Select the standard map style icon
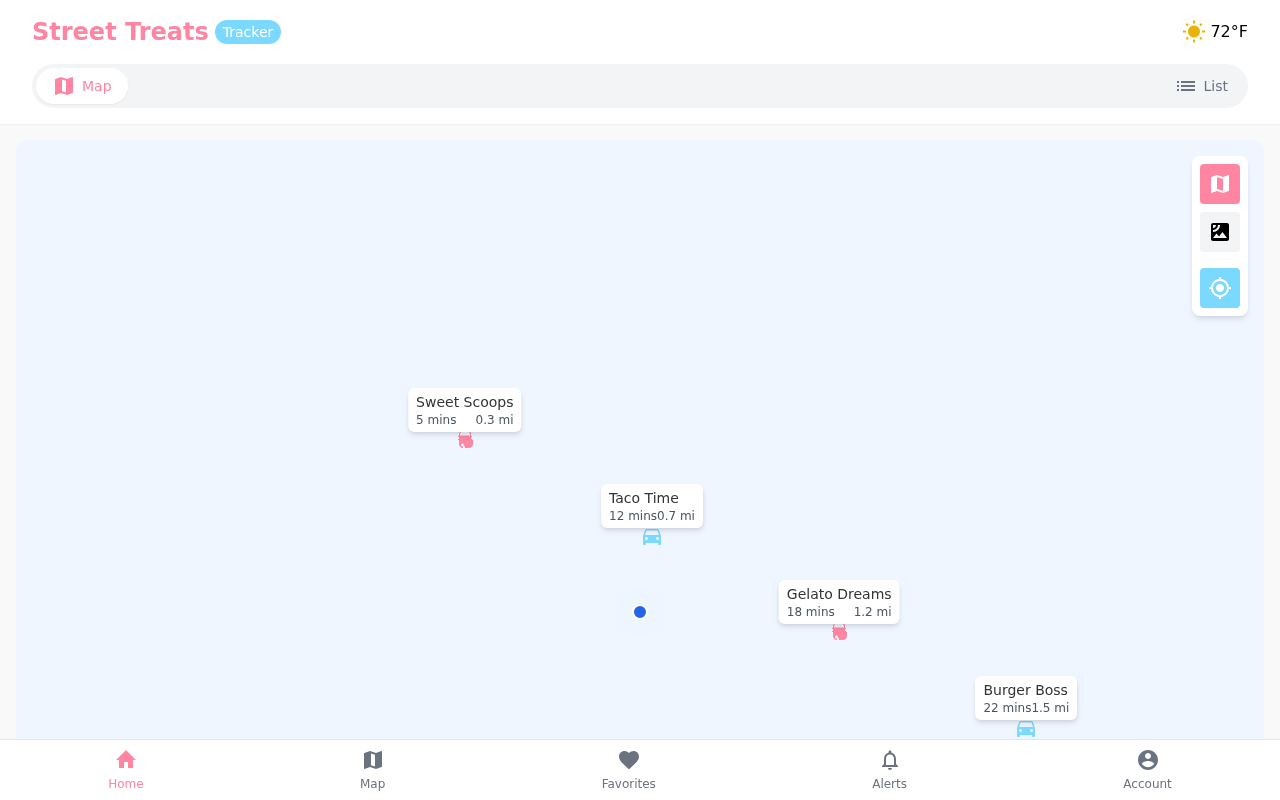This screenshot has width=1280, height=800. point(1219,184)
